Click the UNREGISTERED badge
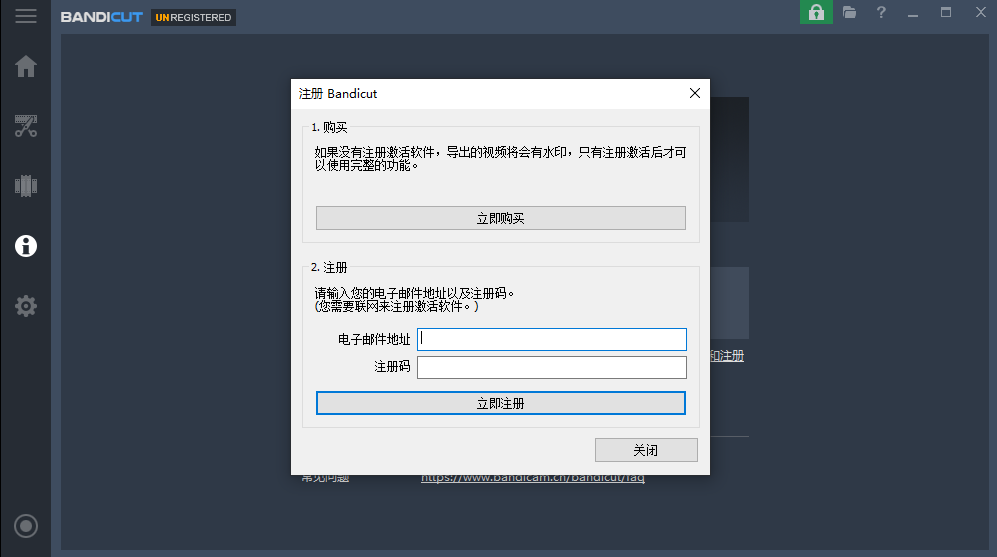997x557 pixels. pos(193,17)
